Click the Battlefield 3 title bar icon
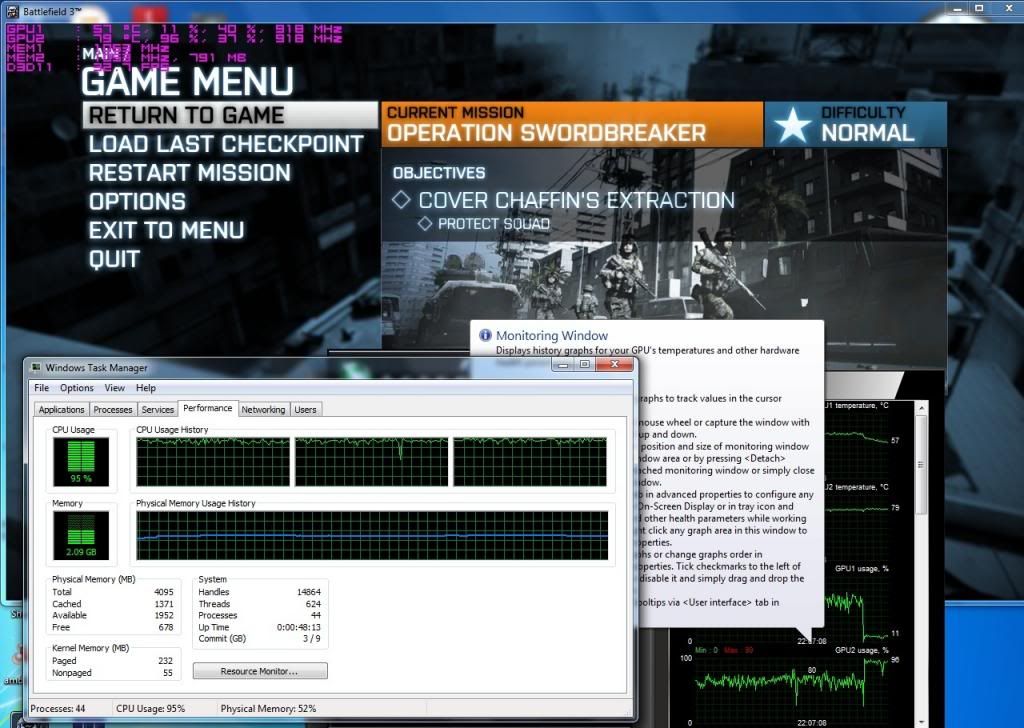 (12, 11)
